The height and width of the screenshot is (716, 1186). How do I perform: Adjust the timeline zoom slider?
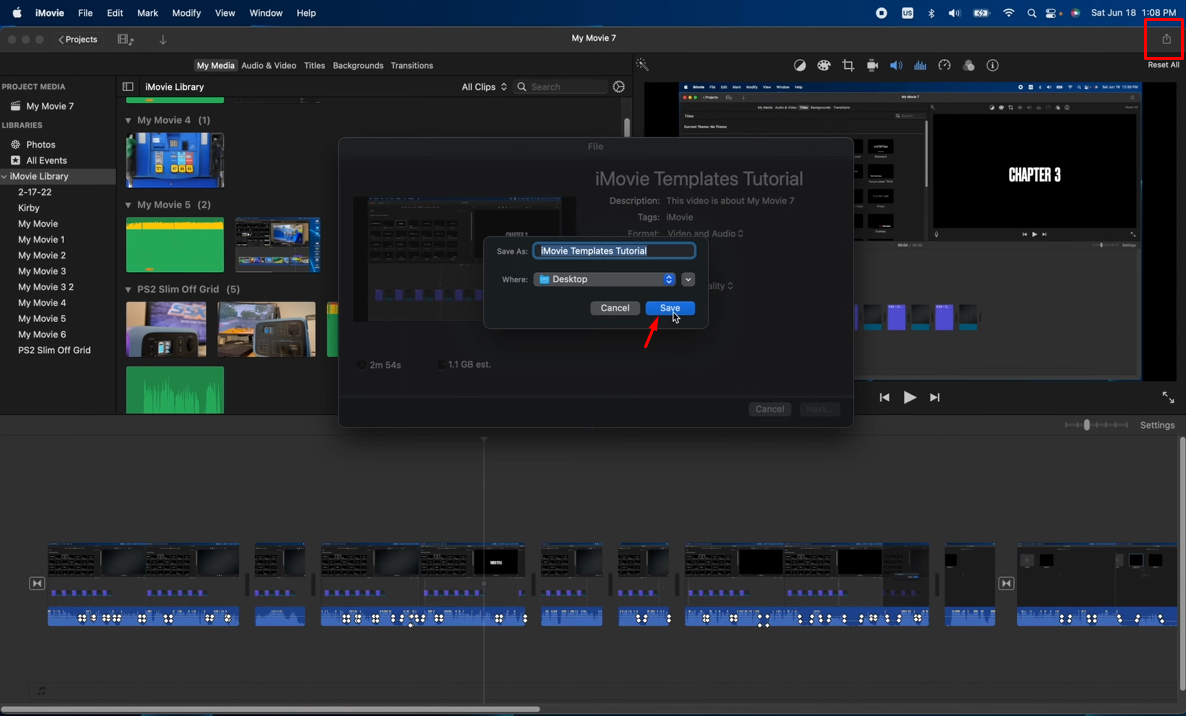click(x=1087, y=425)
